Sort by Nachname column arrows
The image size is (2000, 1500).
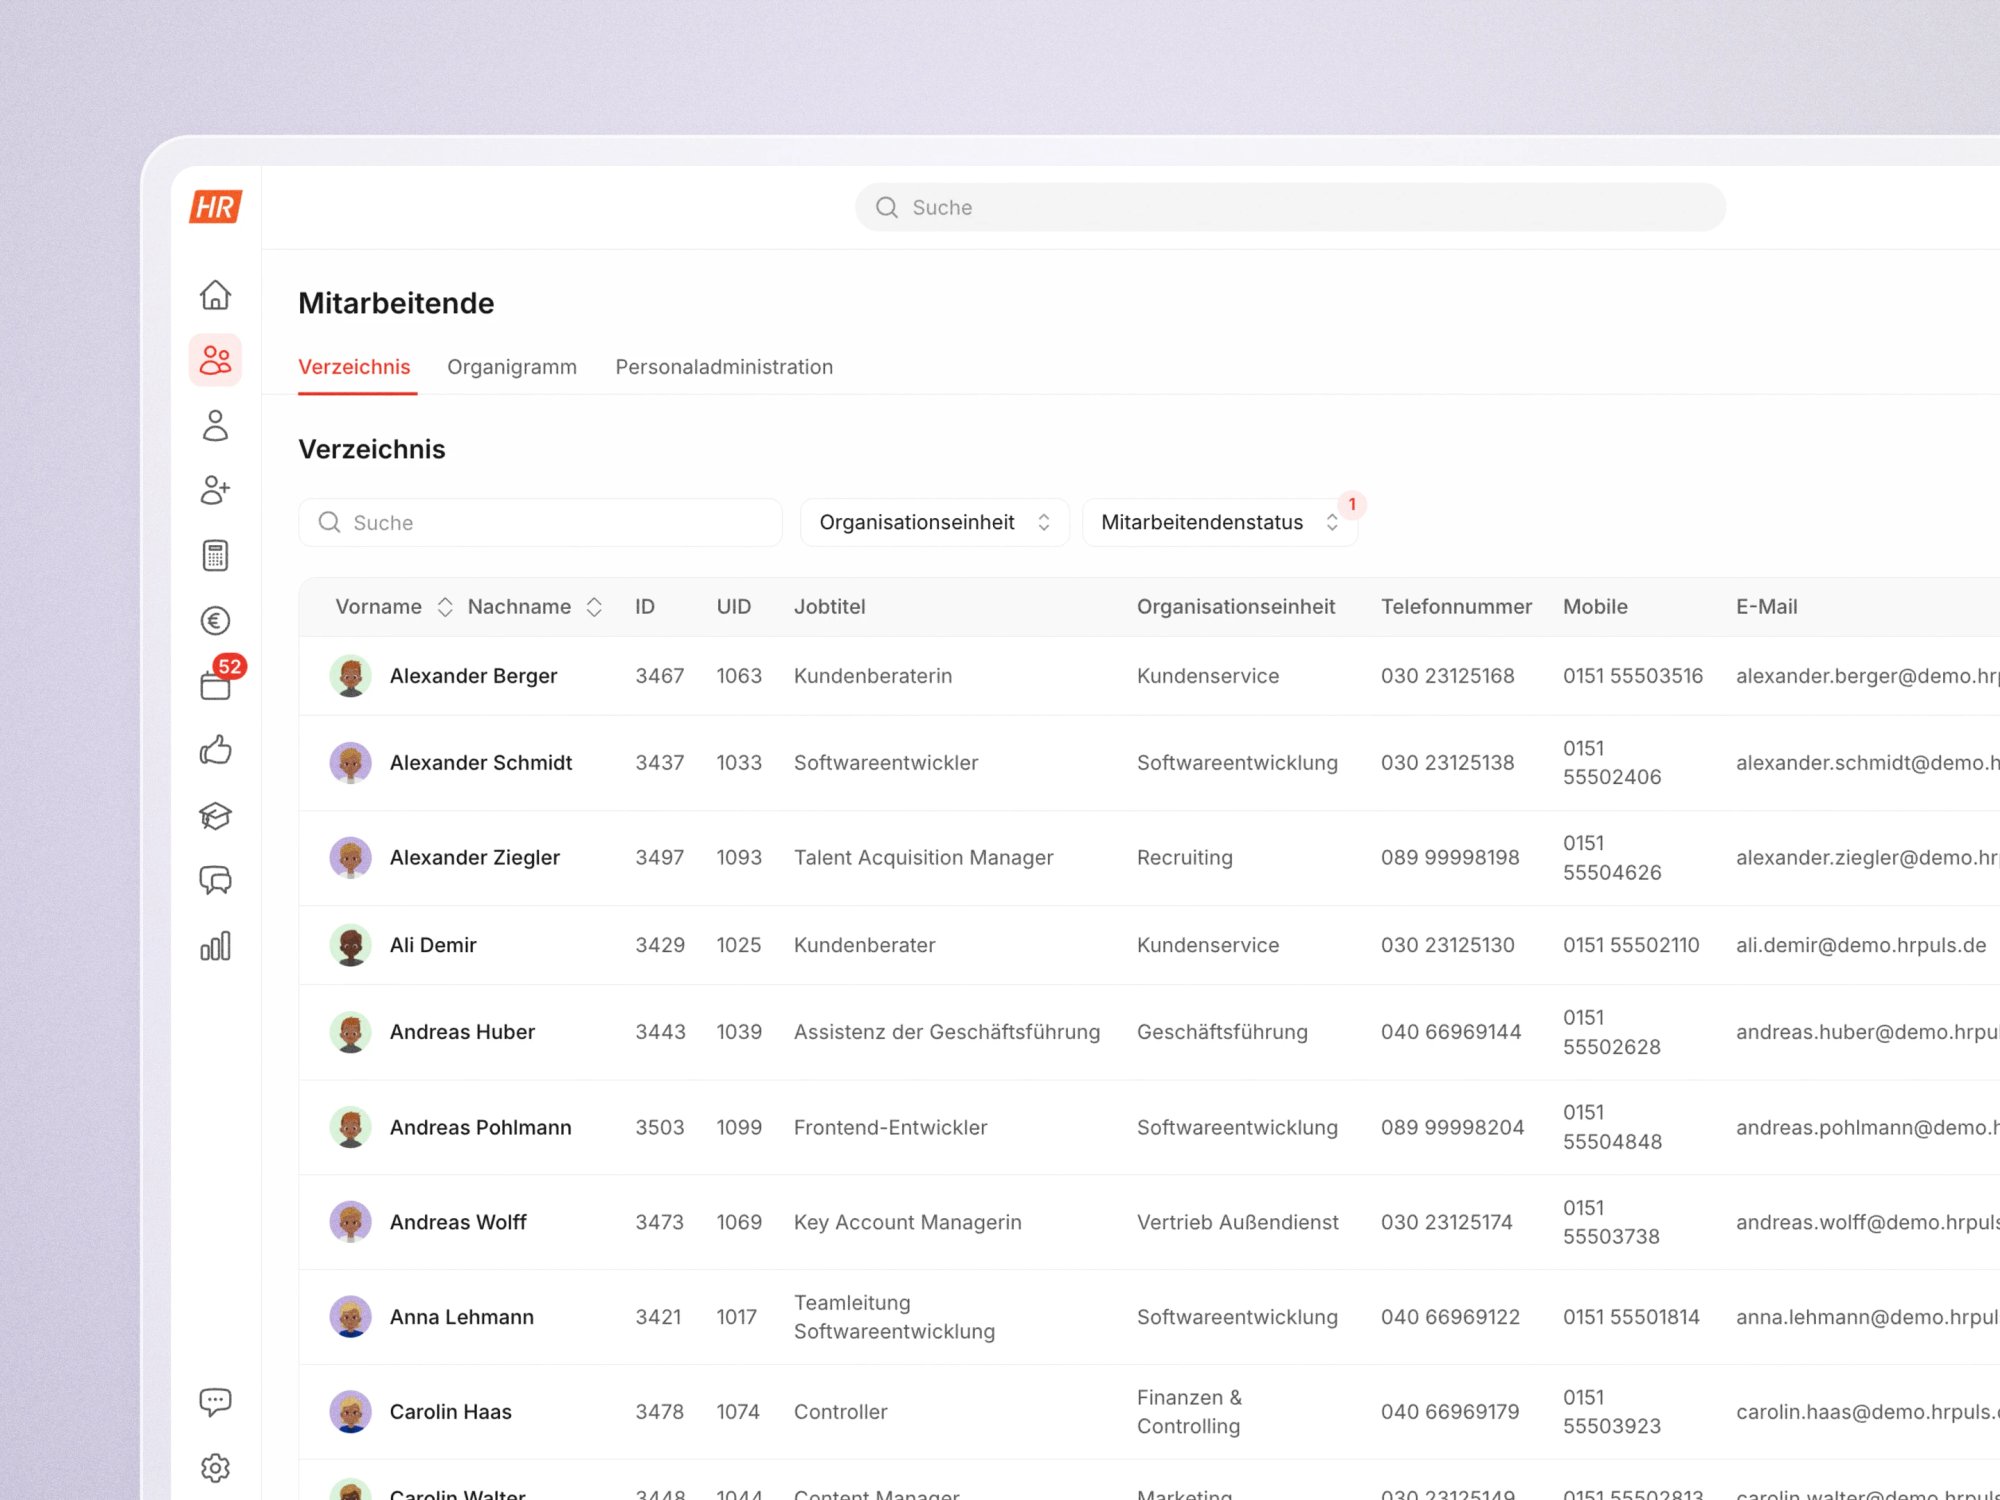tap(594, 607)
